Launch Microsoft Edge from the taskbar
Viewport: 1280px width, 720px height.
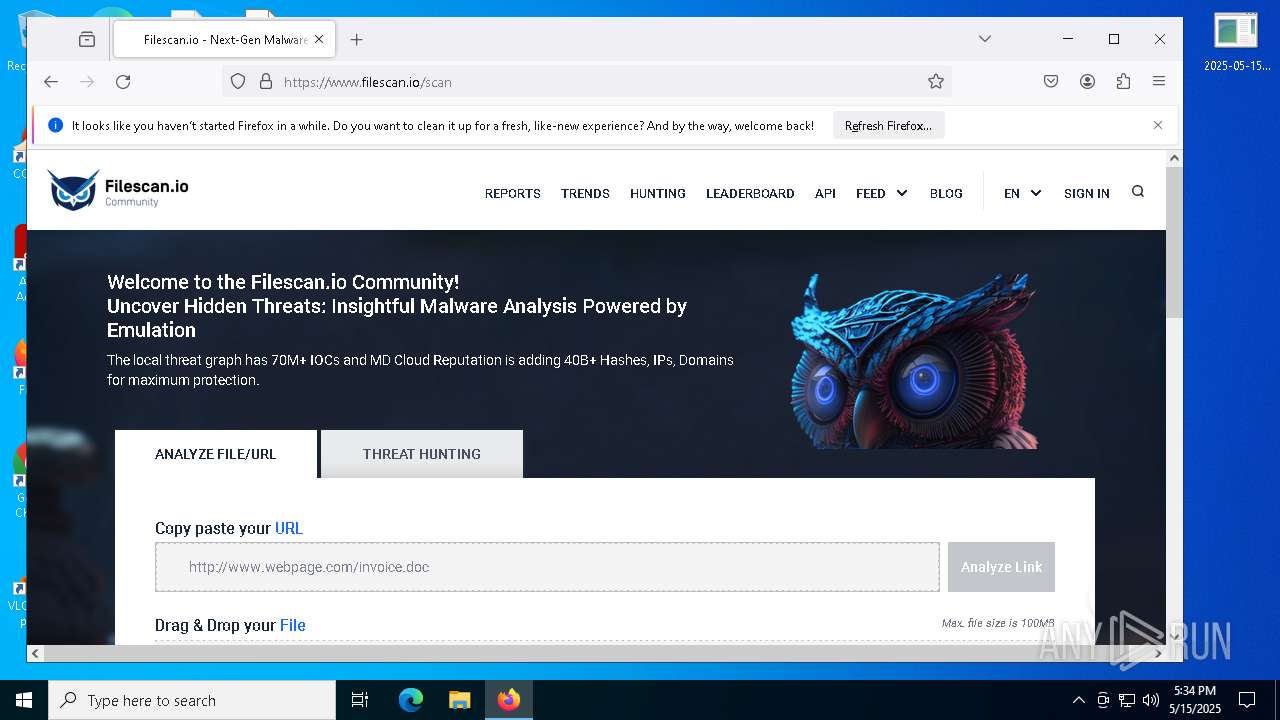[x=411, y=700]
